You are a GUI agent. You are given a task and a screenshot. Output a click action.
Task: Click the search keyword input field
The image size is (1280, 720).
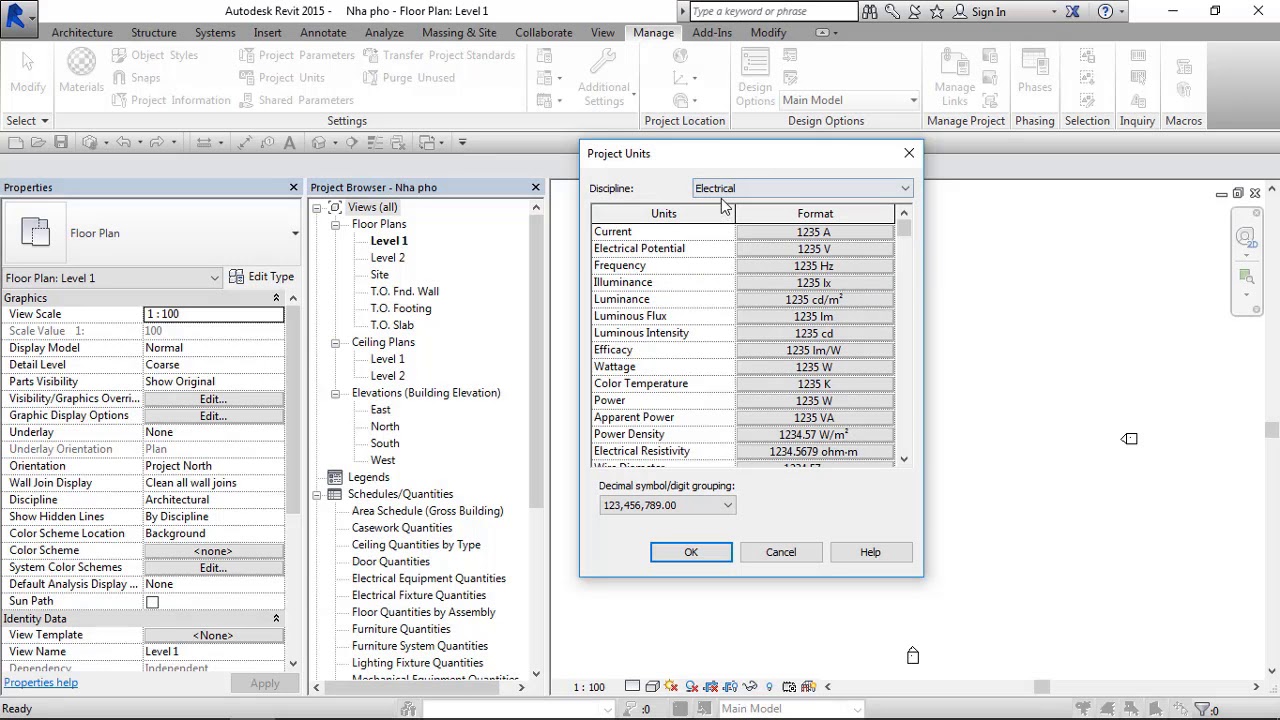tap(773, 12)
